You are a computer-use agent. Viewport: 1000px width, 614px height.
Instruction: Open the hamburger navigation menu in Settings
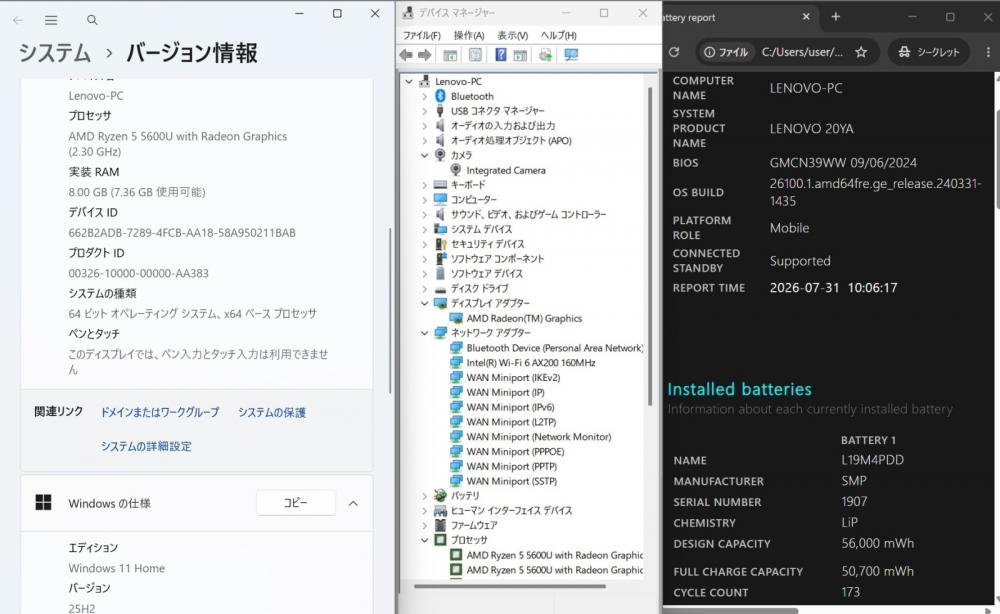[x=51, y=20]
